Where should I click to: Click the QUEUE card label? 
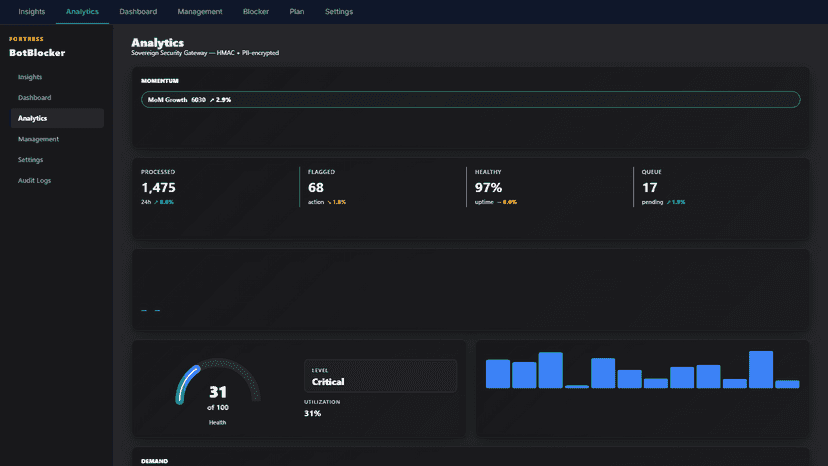[651, 172]
